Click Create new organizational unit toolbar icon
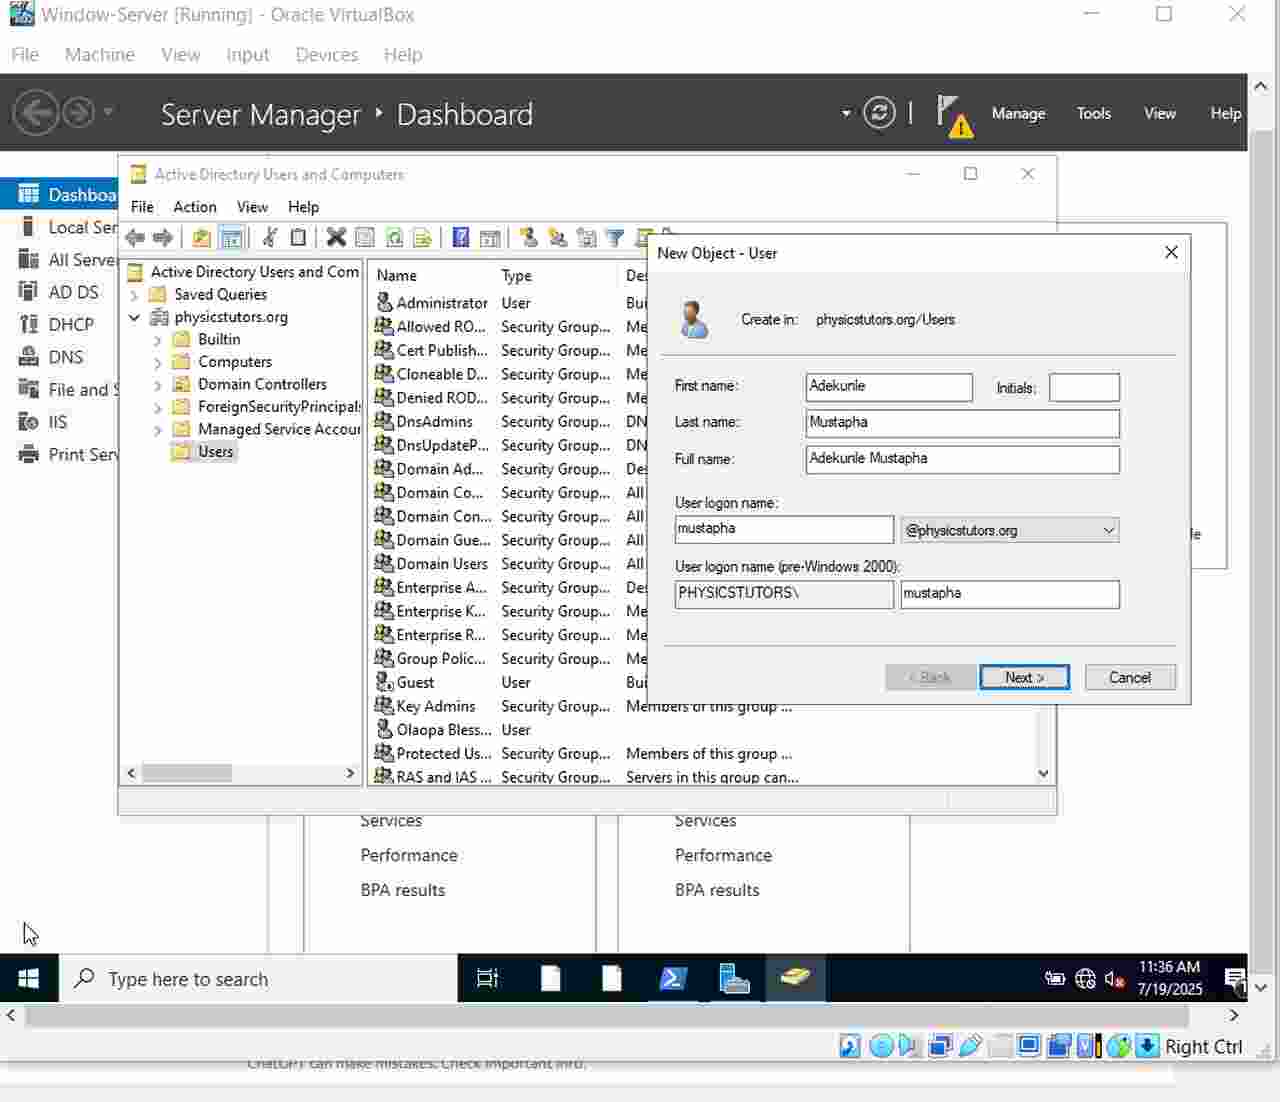Image resolution: width=1280 pixels, height=1102 pixels. (586, 237)
